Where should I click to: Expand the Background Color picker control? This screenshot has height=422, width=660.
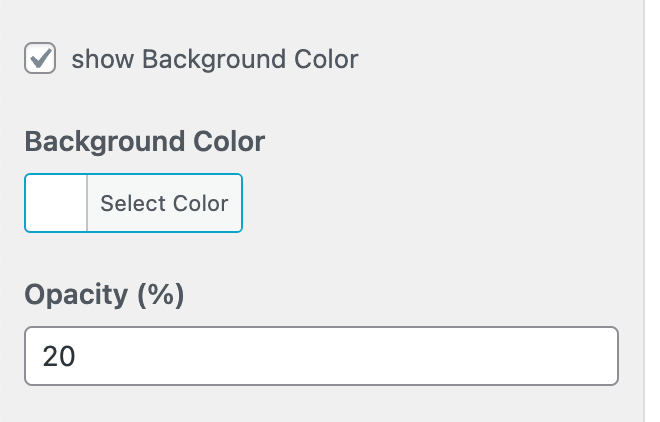[133, 204]
